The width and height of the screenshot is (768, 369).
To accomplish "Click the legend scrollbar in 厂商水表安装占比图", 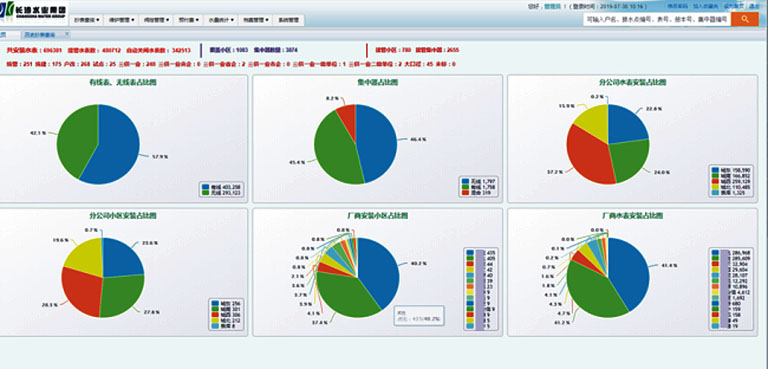I will coord(724,289).
